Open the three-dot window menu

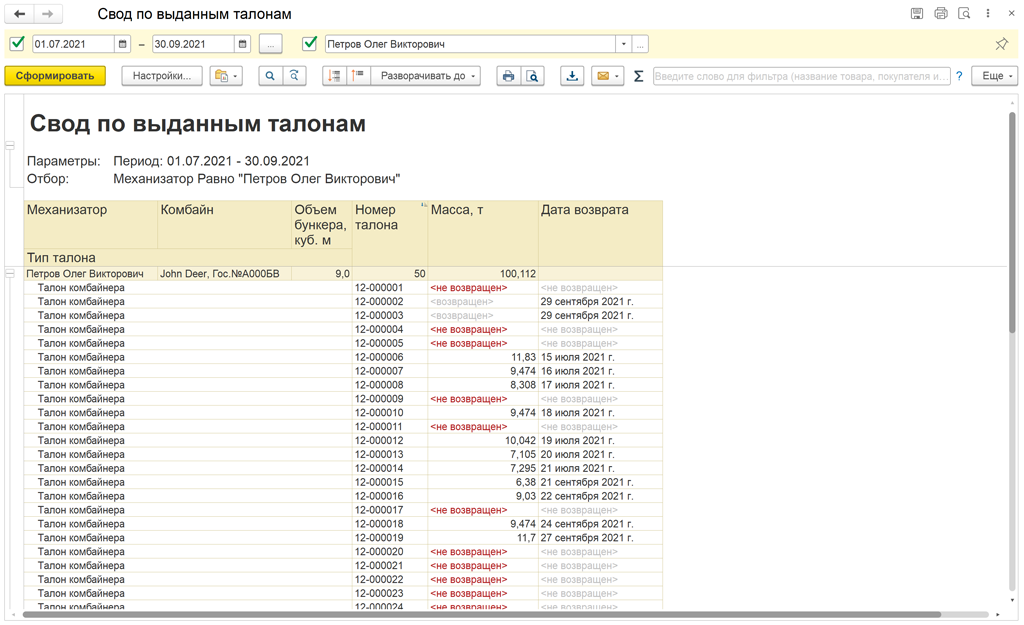[988, 14]
